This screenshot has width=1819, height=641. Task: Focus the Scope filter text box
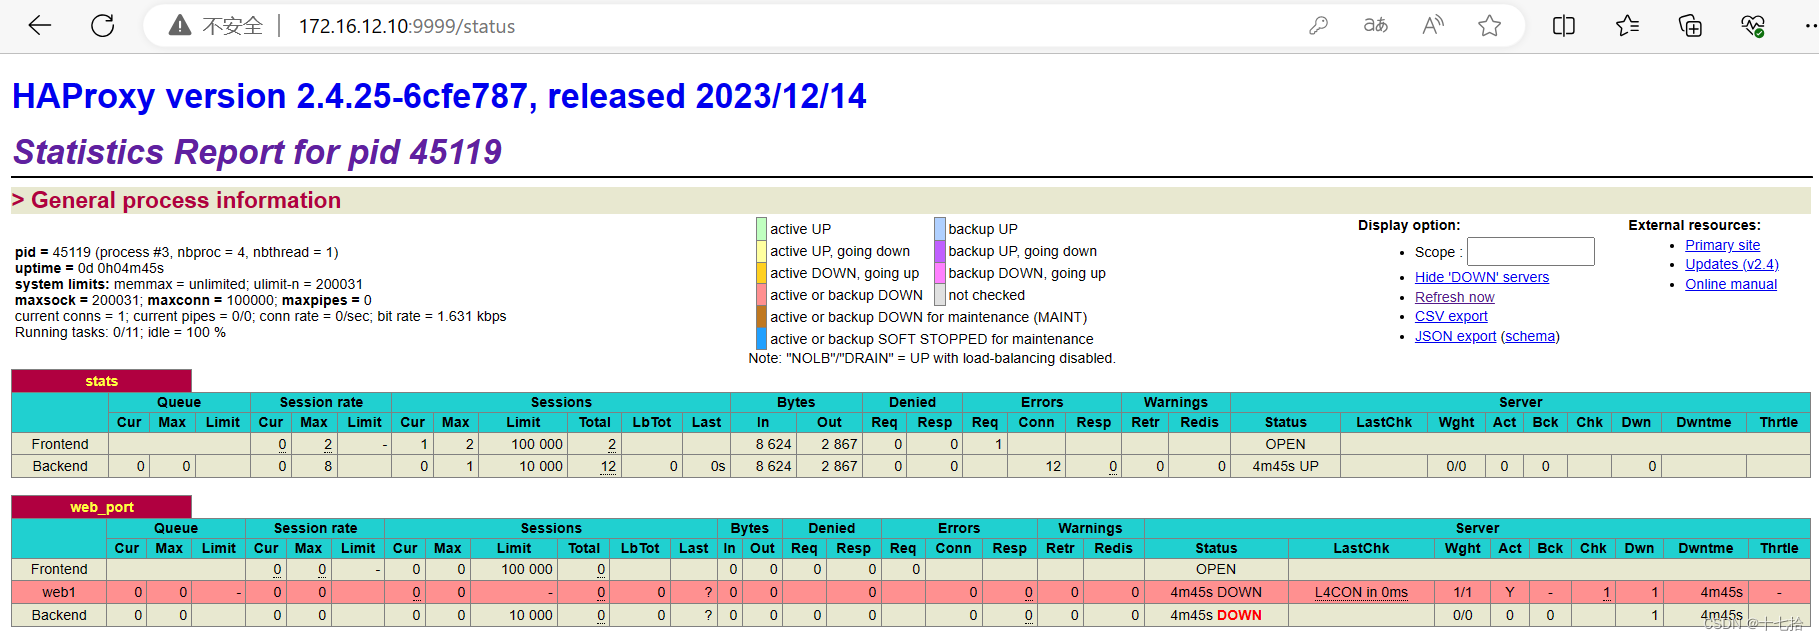[x=1530, y=251]
